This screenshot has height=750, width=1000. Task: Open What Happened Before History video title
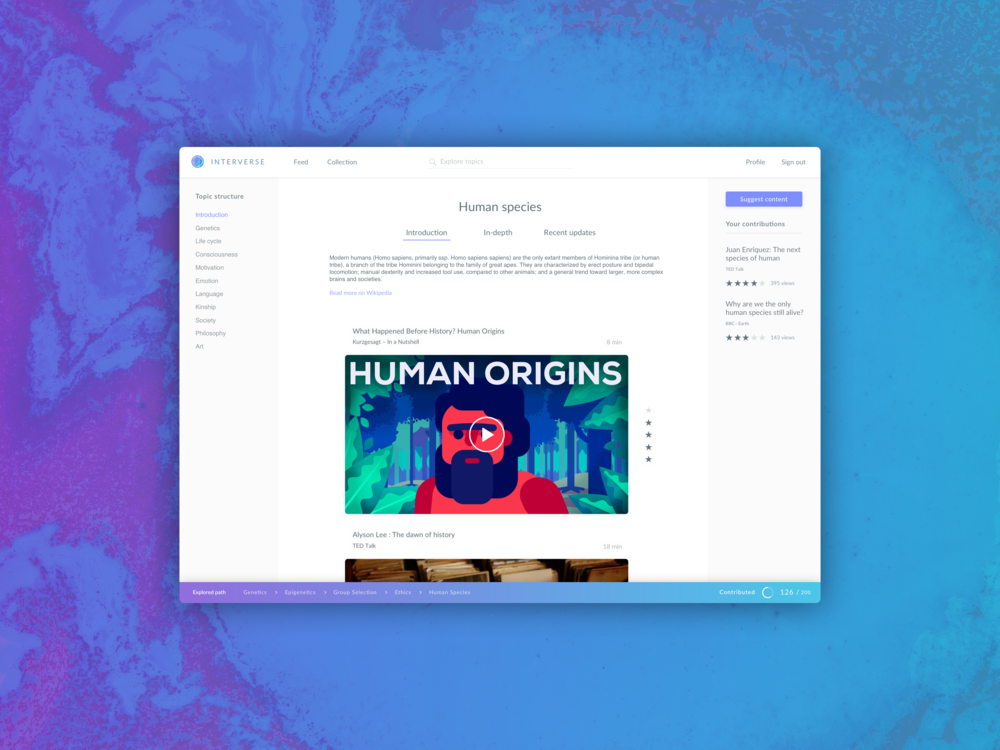coord(429,331)
